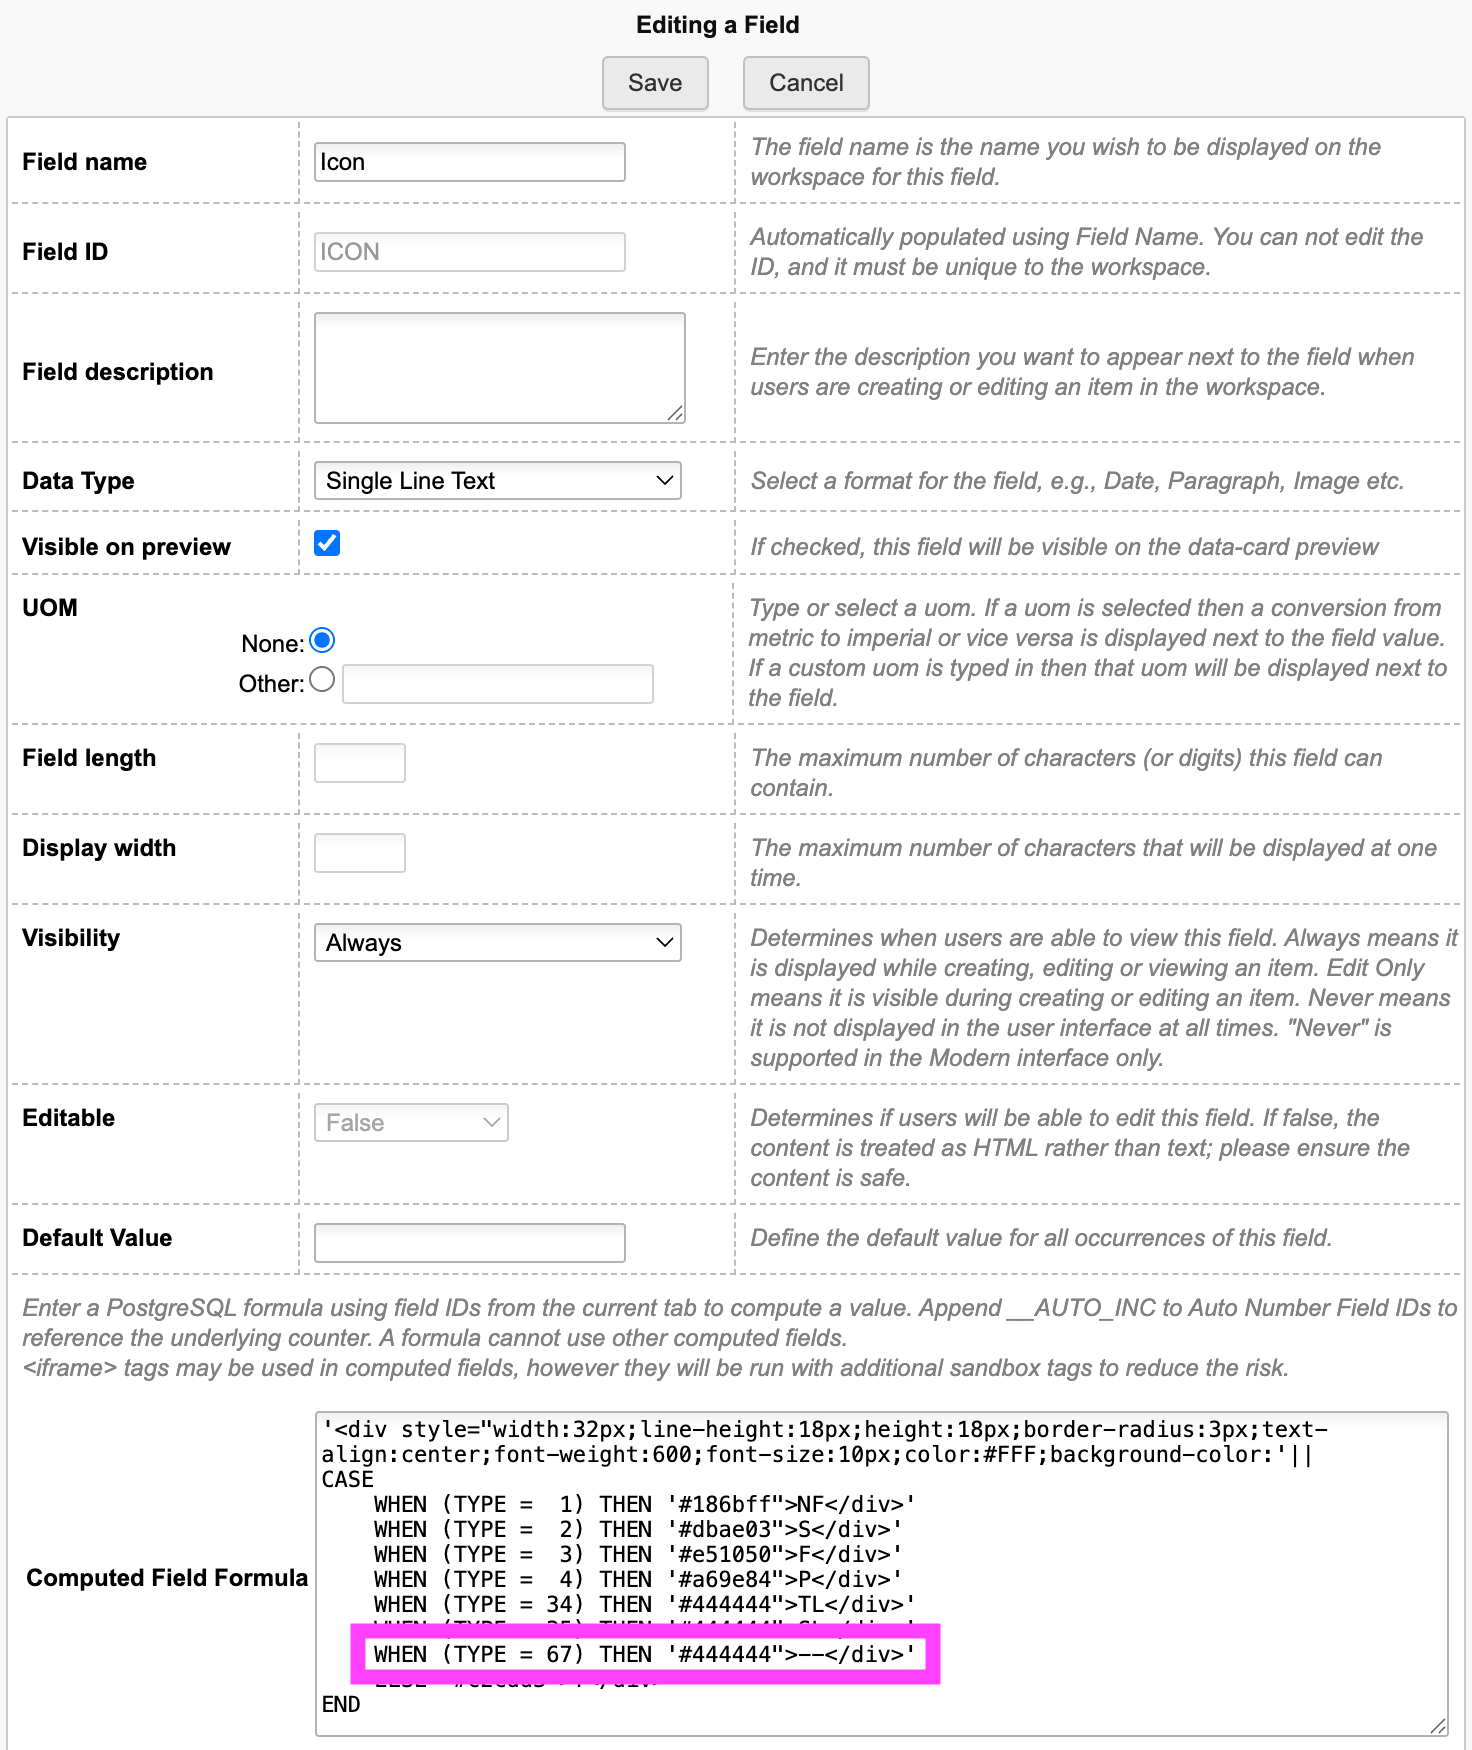
Task: Click the formula textarea resize grip
Action: [1438, 1726]
